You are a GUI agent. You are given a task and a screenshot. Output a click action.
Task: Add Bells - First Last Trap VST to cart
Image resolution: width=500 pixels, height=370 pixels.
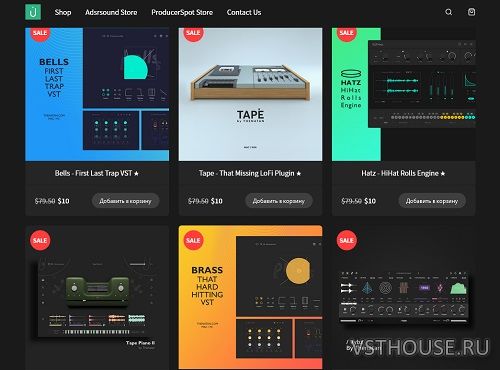125,201
